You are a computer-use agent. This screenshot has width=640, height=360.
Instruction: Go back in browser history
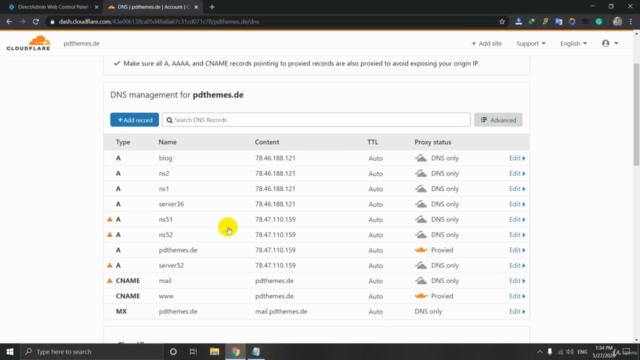(x=9, y=22)
